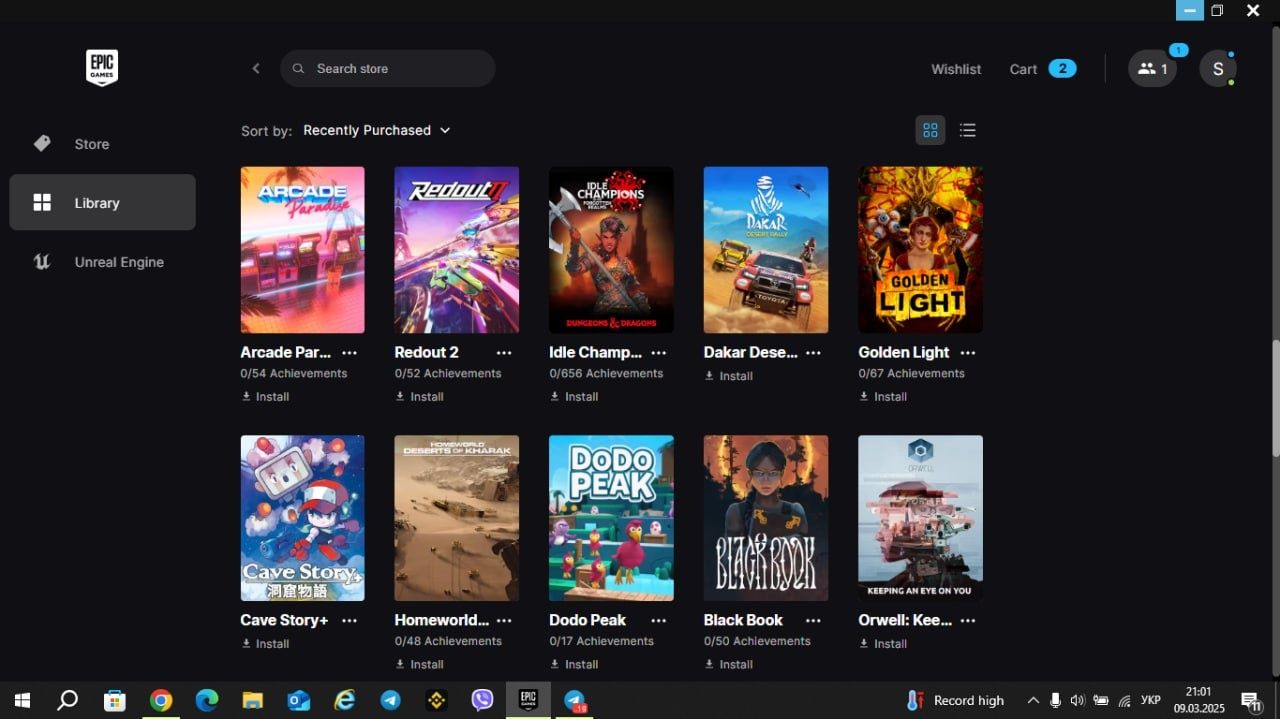The image size is (1280, 719).
Task: Install Homeworld Deserts of Kharak
Action: 420,665
